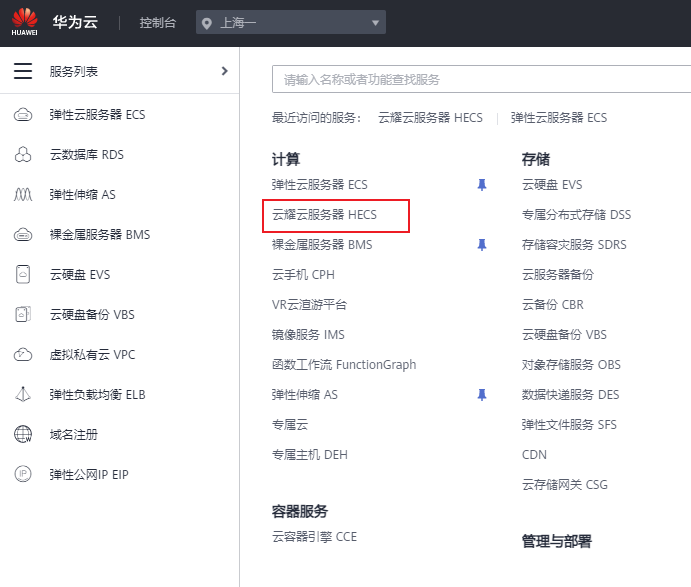Open 镜像服务 IMS
The image size is (691, 587).
tap(308, 334)
